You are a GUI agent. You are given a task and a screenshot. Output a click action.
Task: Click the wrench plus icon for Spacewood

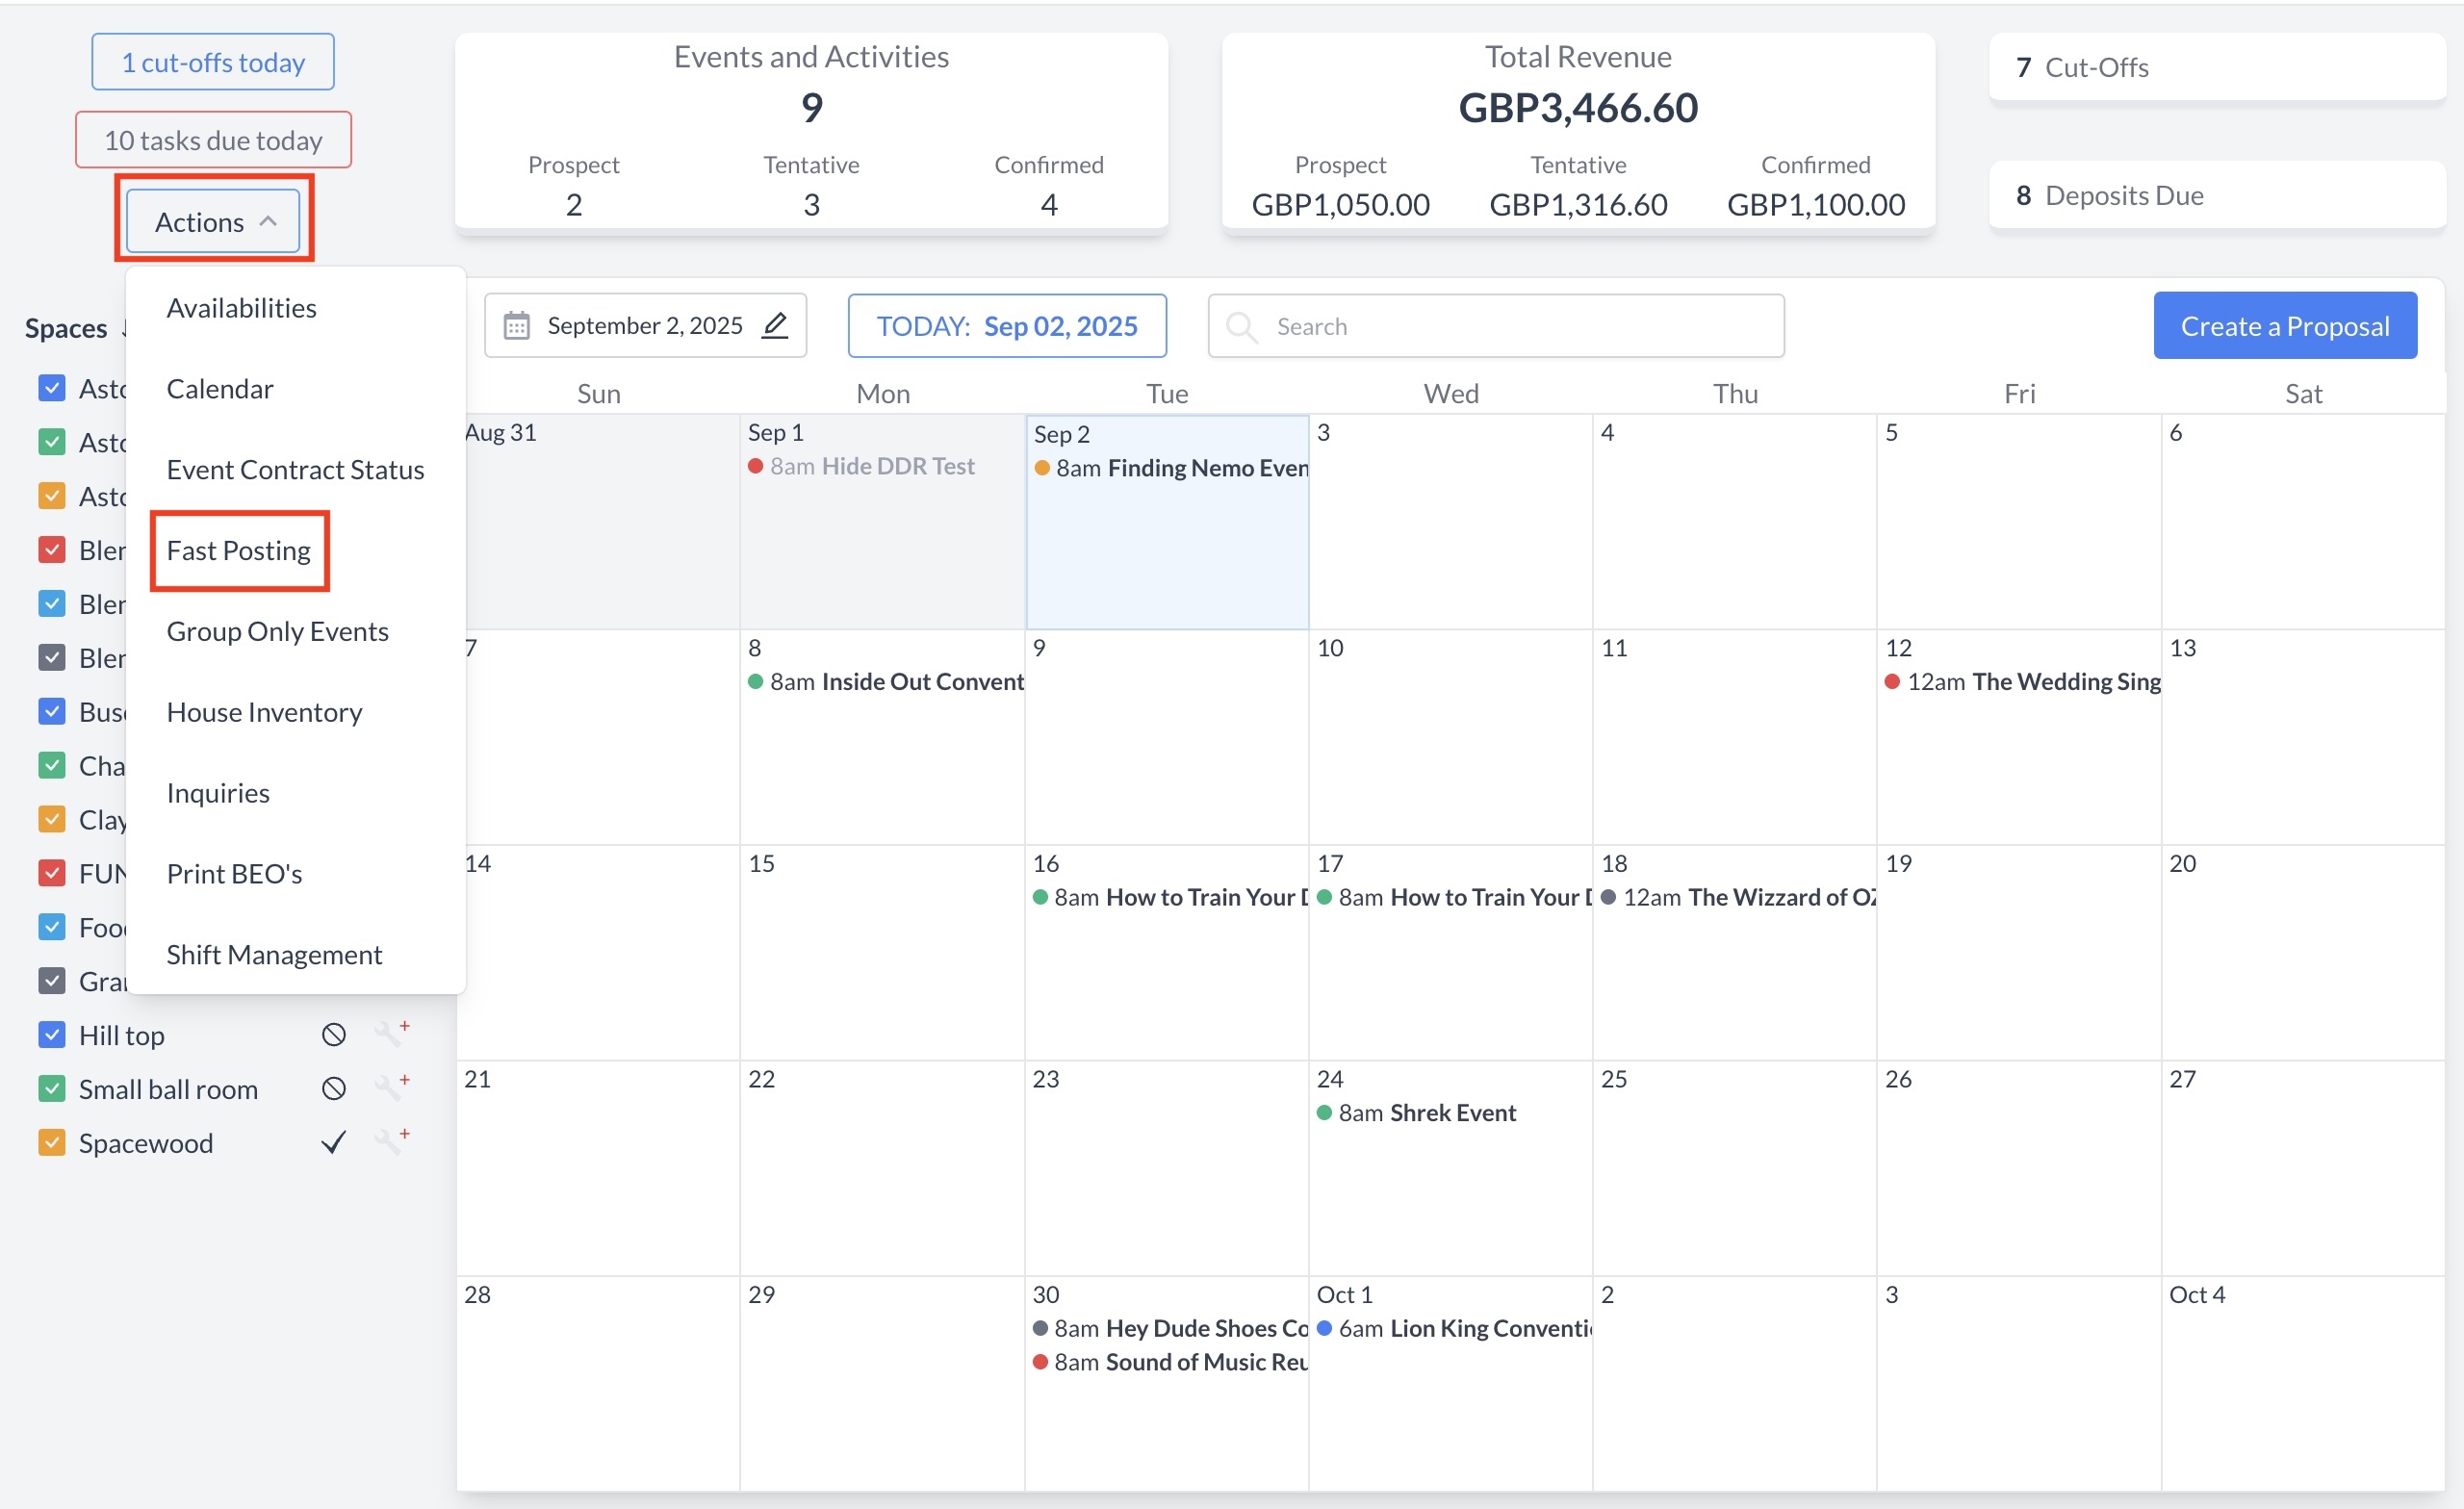pos(392,1141)
